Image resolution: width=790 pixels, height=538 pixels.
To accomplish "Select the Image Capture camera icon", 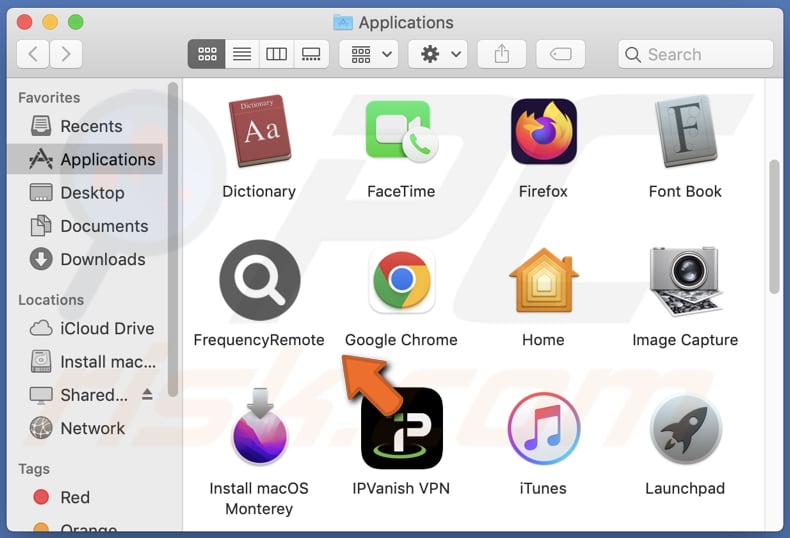I will pyautogui.click(x=685, y=281).
